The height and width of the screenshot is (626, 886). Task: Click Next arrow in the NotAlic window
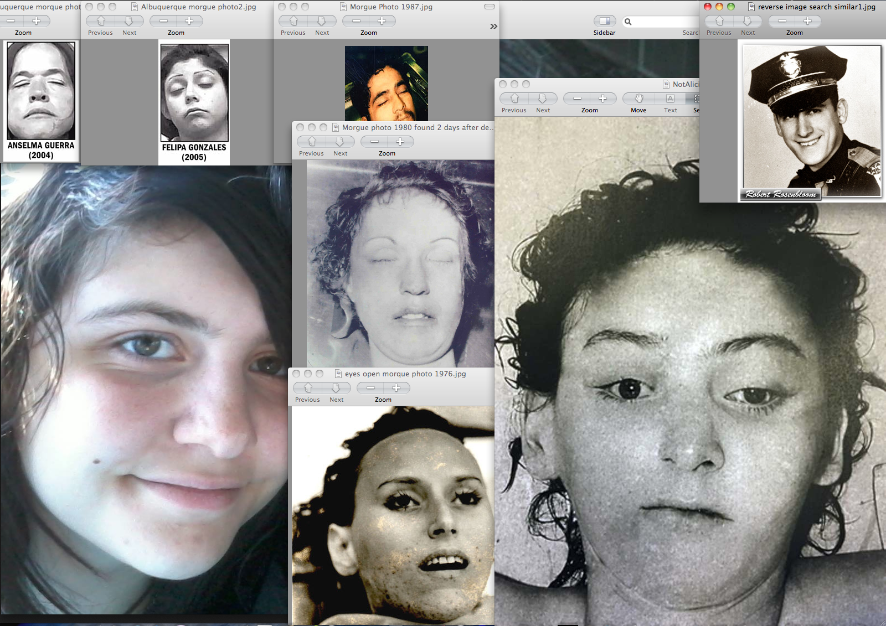click(542, 98)
